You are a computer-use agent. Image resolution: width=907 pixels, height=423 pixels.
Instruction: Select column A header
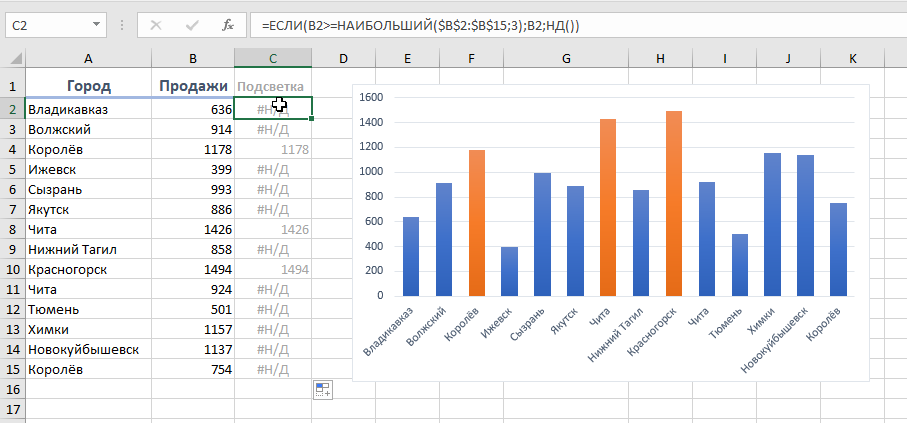[88, 58]
